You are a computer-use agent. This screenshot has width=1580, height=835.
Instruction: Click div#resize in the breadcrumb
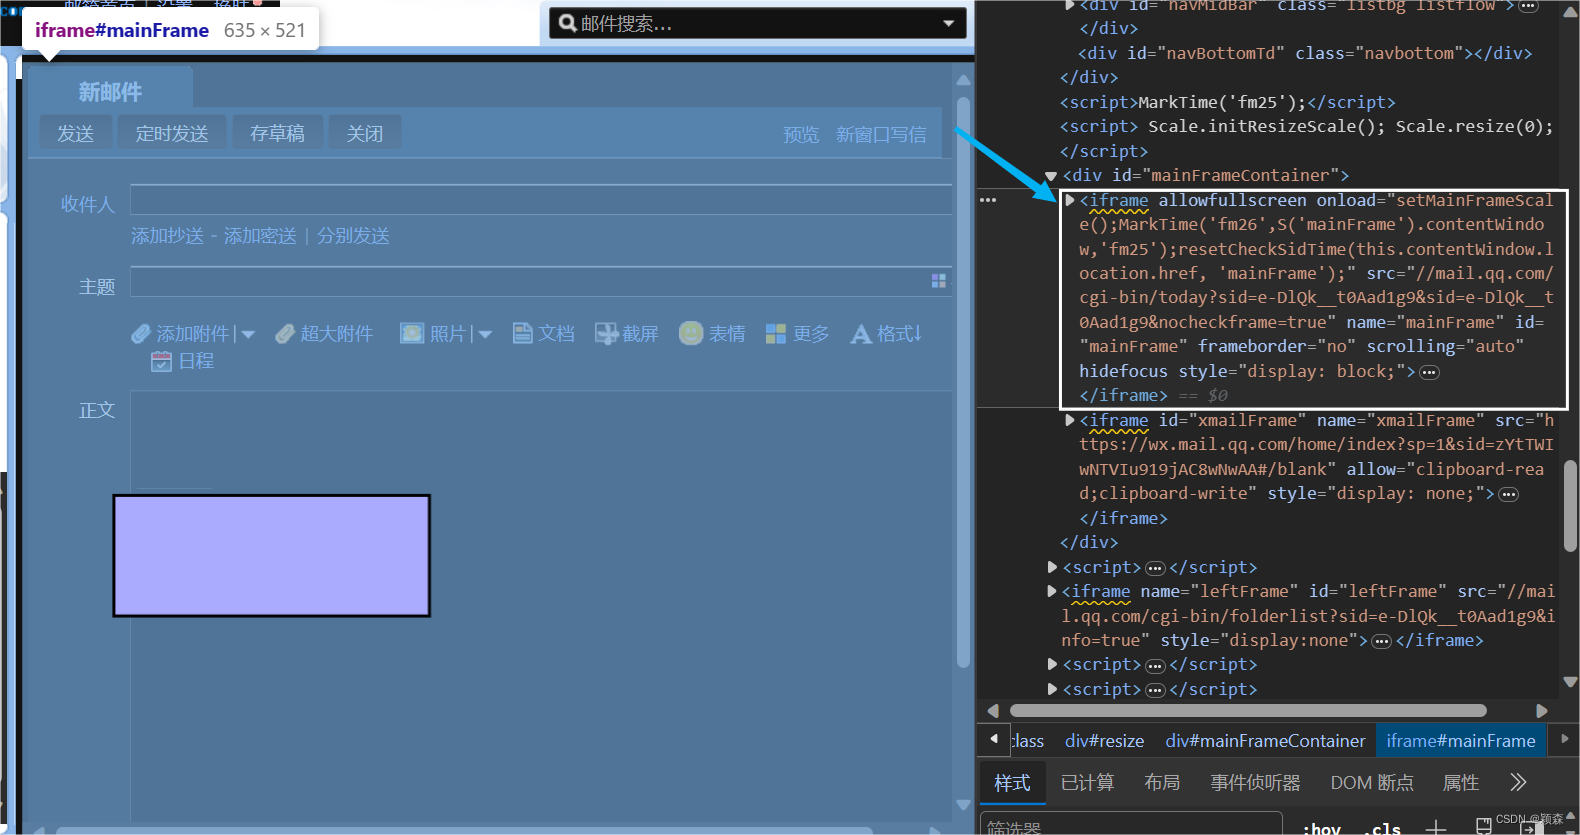coord(1104,741)
